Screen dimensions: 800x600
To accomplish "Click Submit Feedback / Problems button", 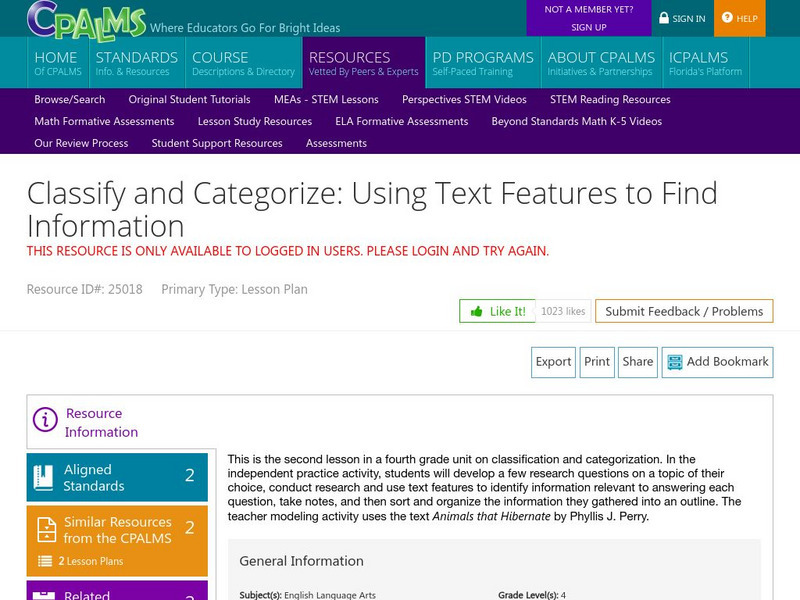I will coord(684,311).
